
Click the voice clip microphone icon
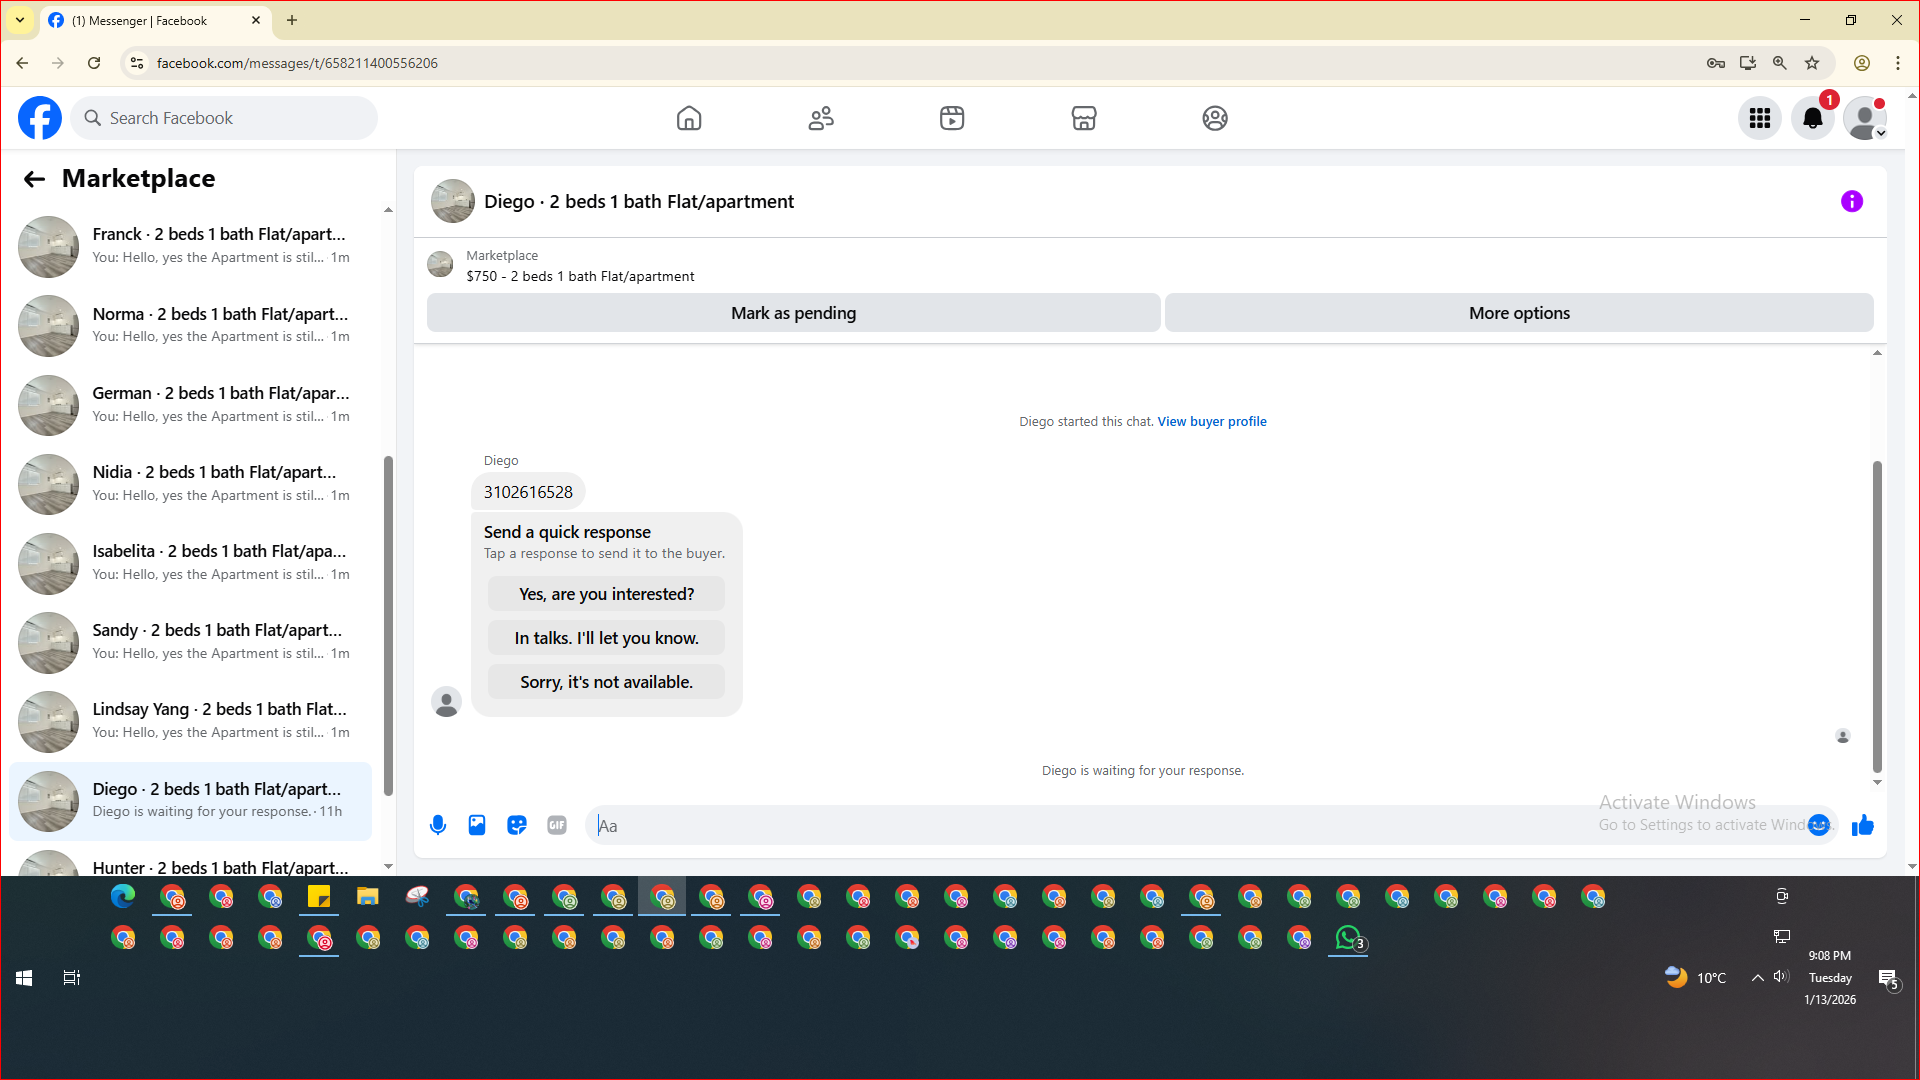tap(437, 825)
